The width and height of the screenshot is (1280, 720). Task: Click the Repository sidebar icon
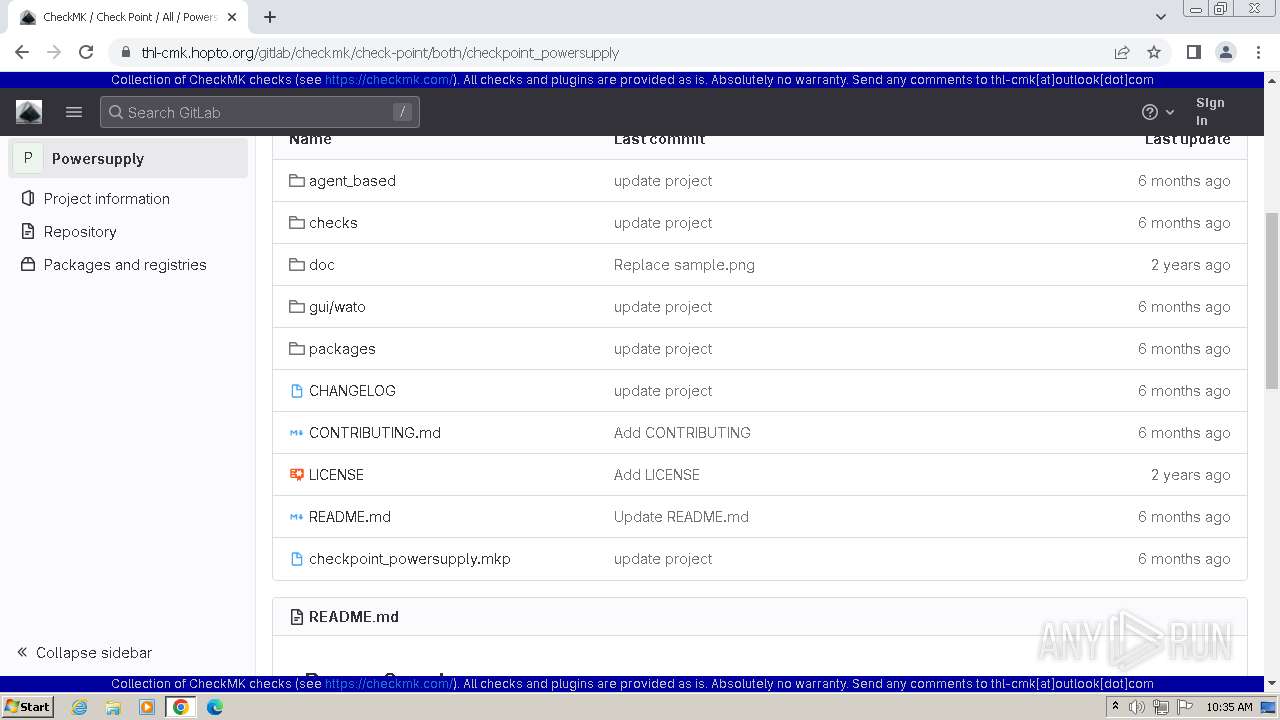tap(28, 231)
